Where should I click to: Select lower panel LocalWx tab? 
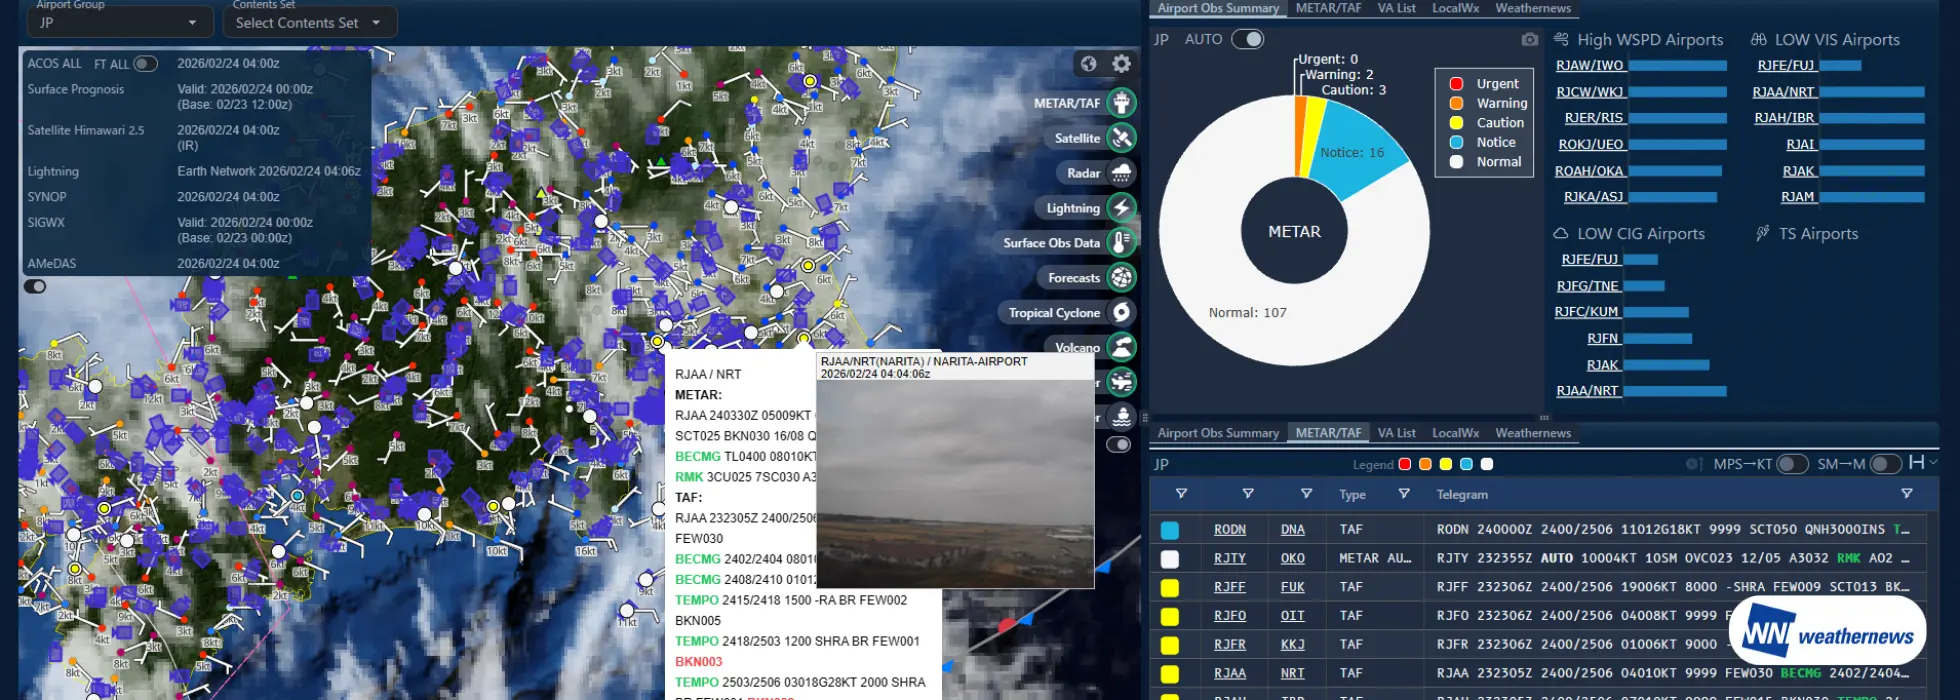tap(1455, 433)
